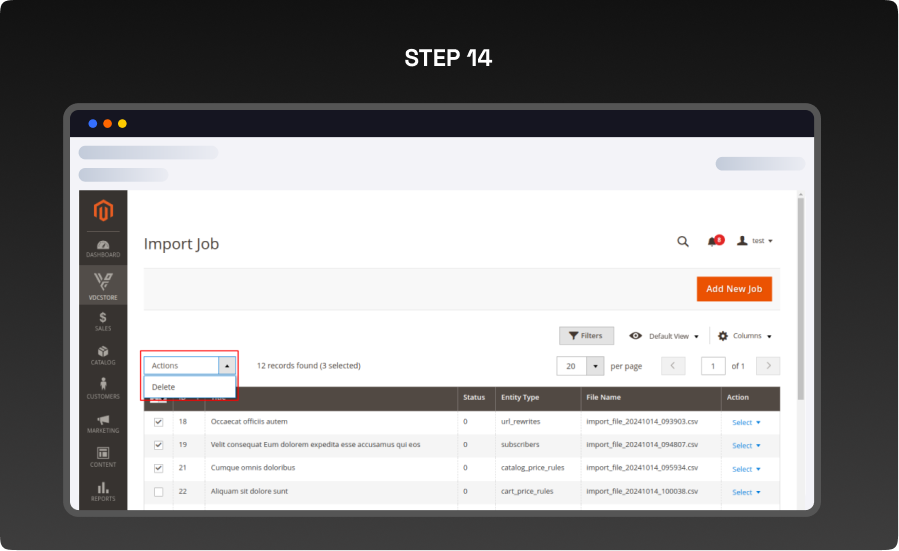Open the Catalog sidebar menu
This screenshot has width=899, height=551.
(103, 355)
